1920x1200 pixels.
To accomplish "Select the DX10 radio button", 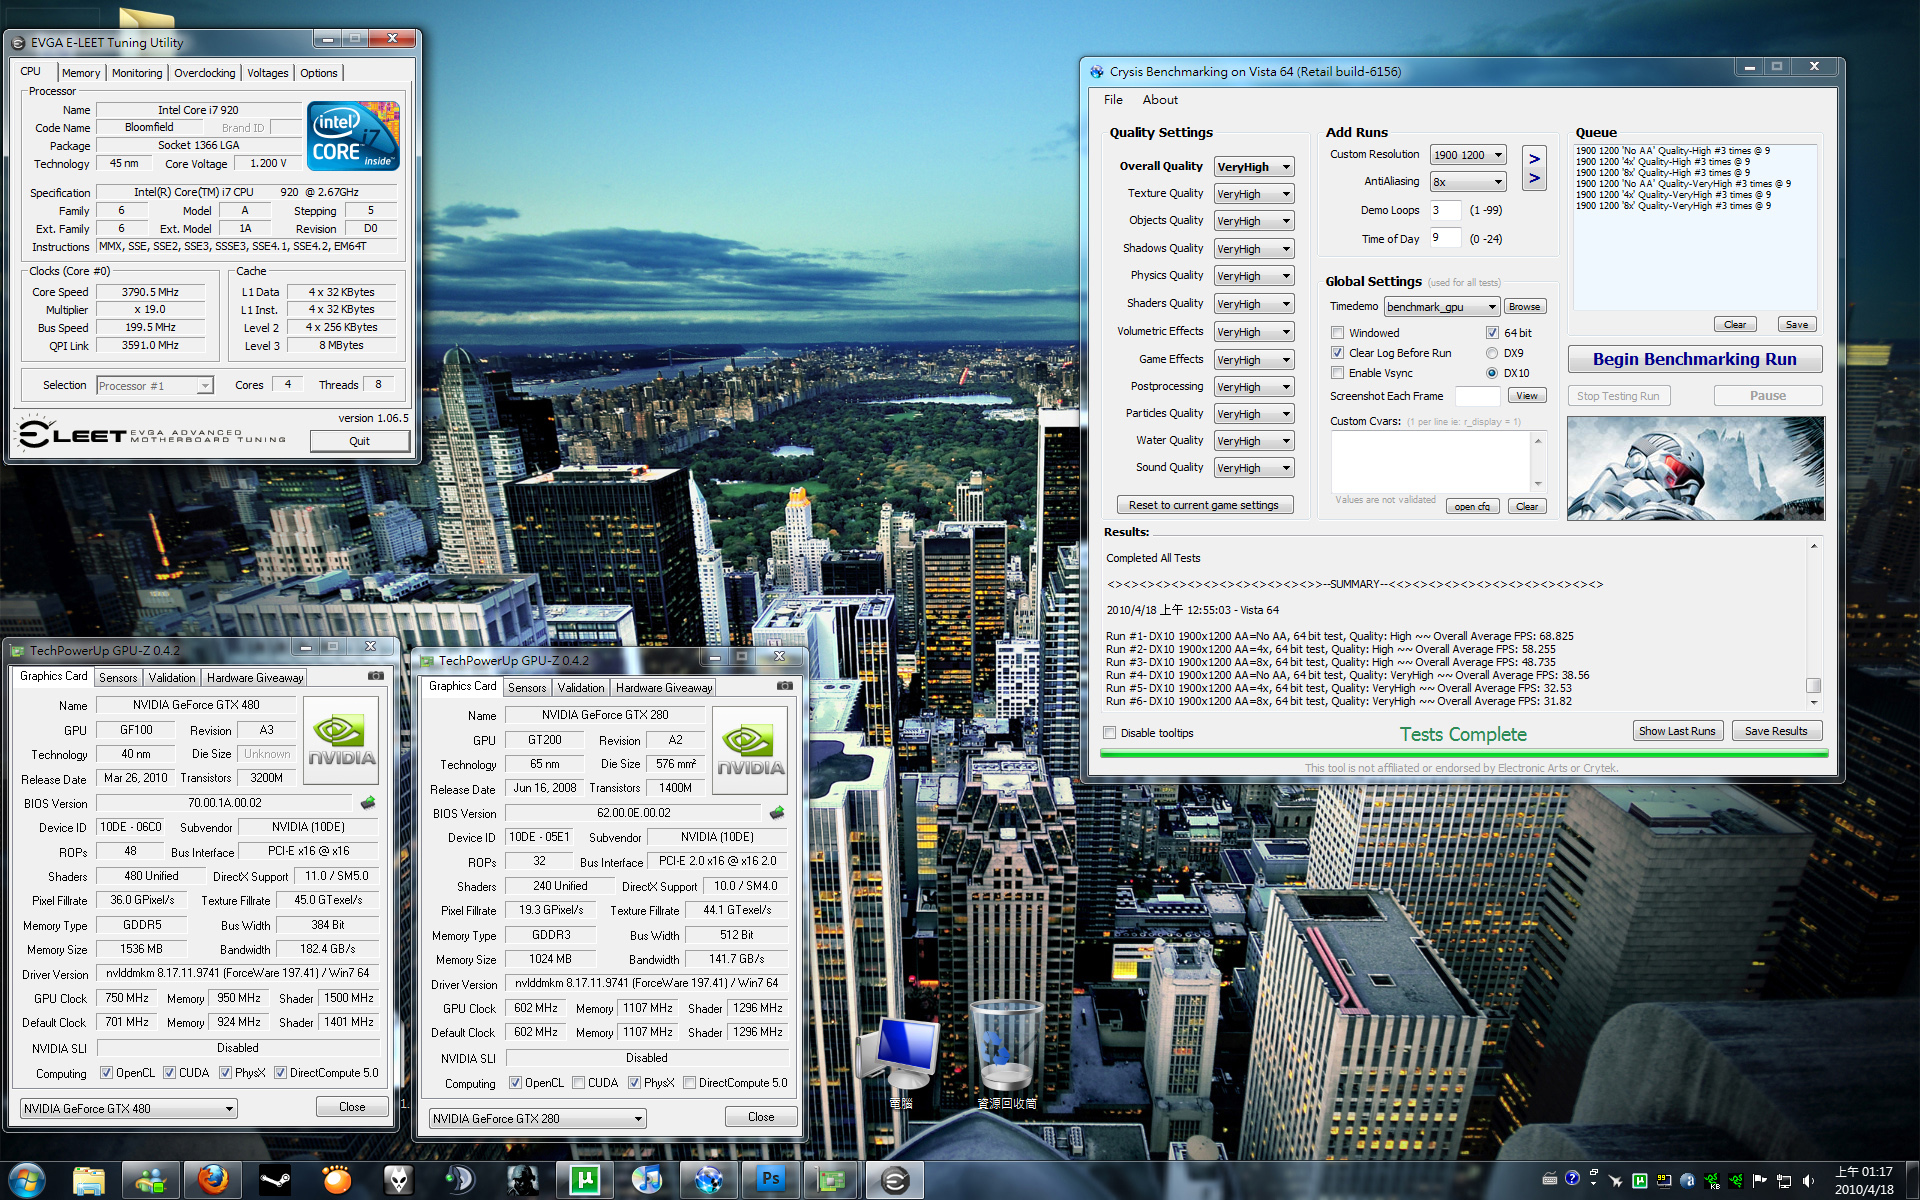I will tap(1492, 373).
